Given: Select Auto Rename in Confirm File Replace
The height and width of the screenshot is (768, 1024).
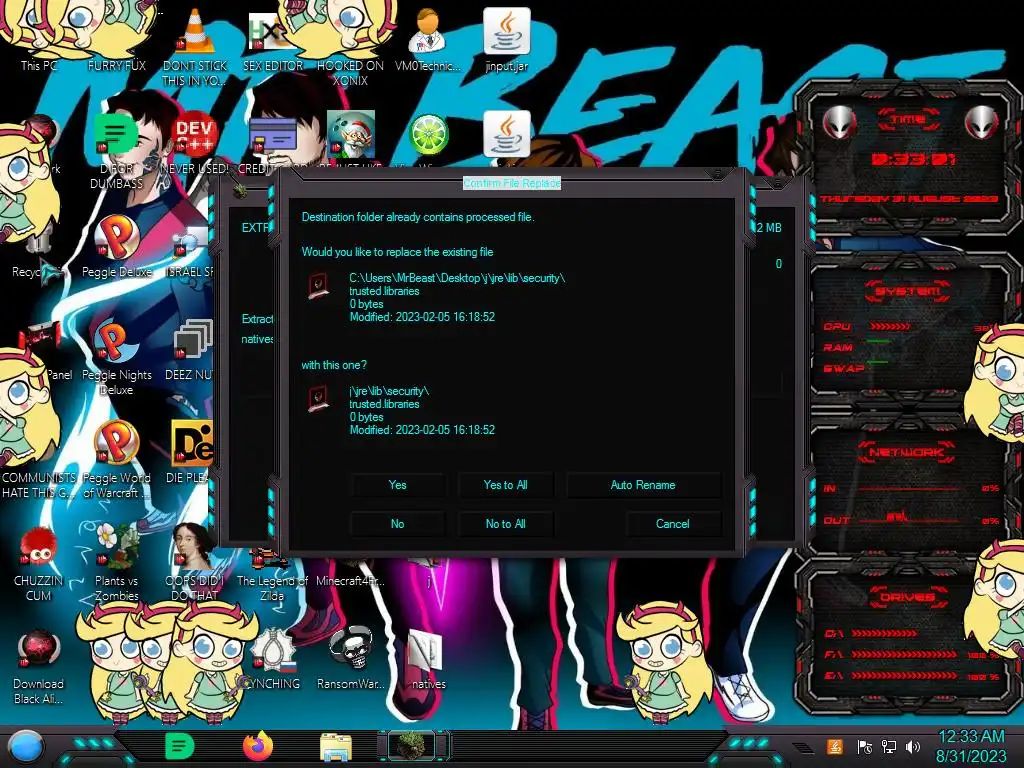Looking at the screenshot, I should tap(643, 485).
